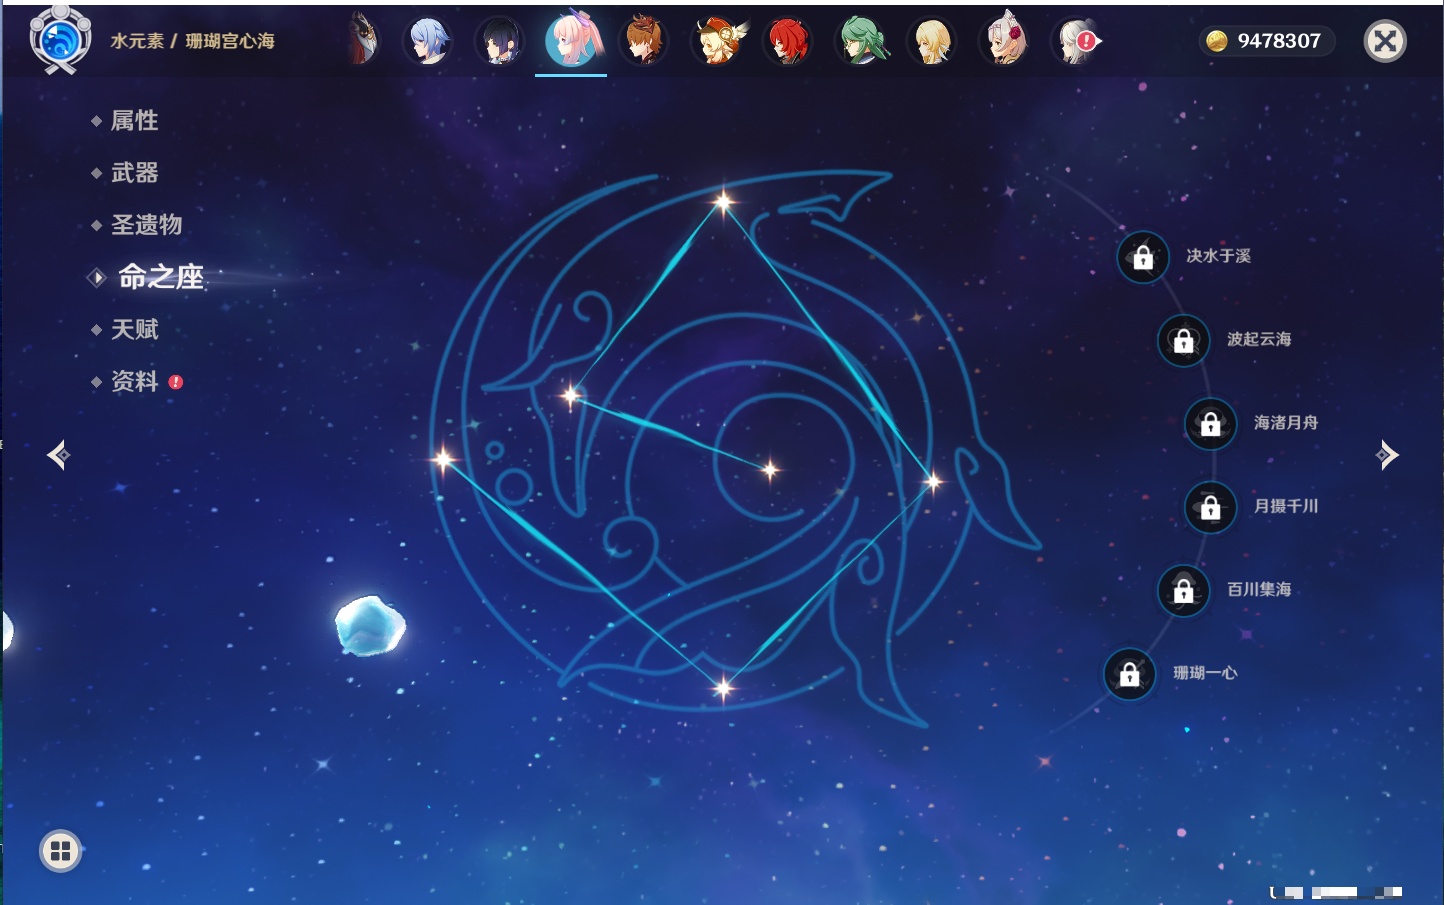1444x905 pixels.
Task: Click the Mora coin icon
Action: pos(1216,41)
